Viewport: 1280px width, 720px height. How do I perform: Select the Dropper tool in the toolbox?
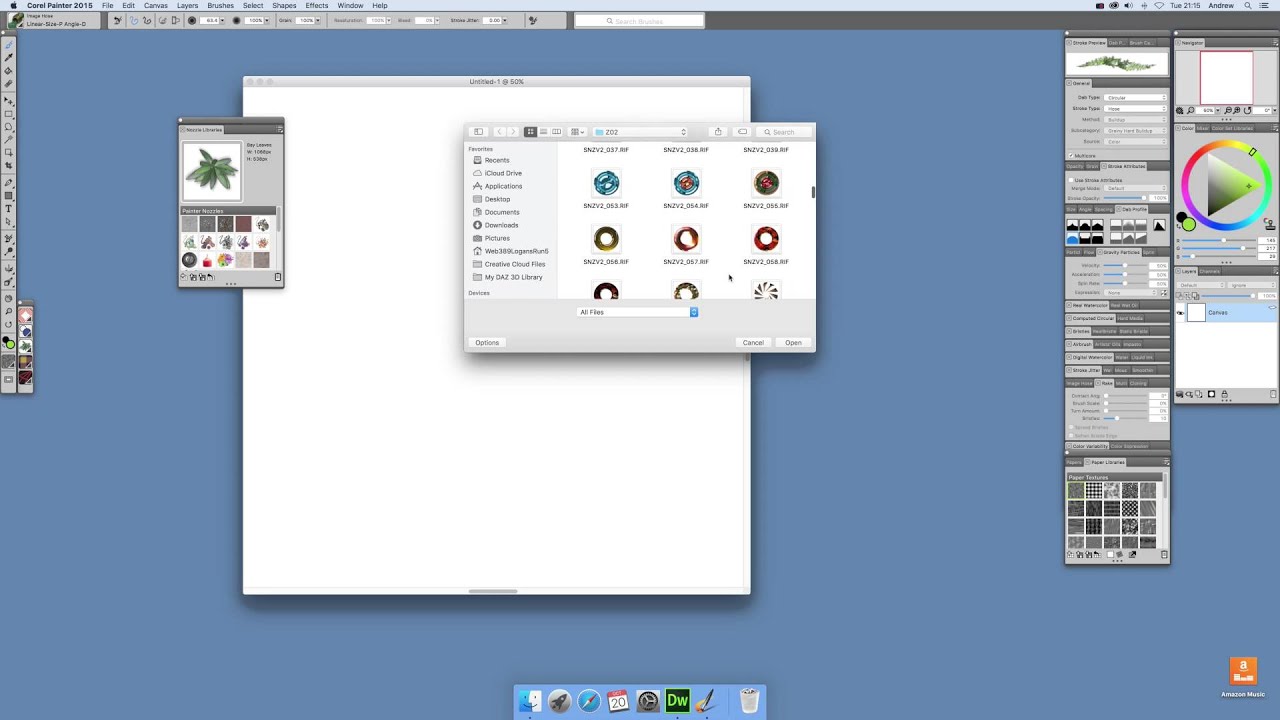coord(9,57)
